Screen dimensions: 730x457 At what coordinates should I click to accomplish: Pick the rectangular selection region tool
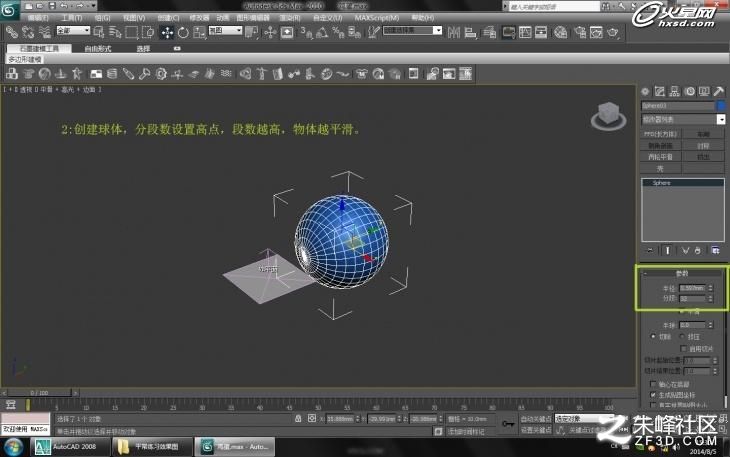coord(132,32)
